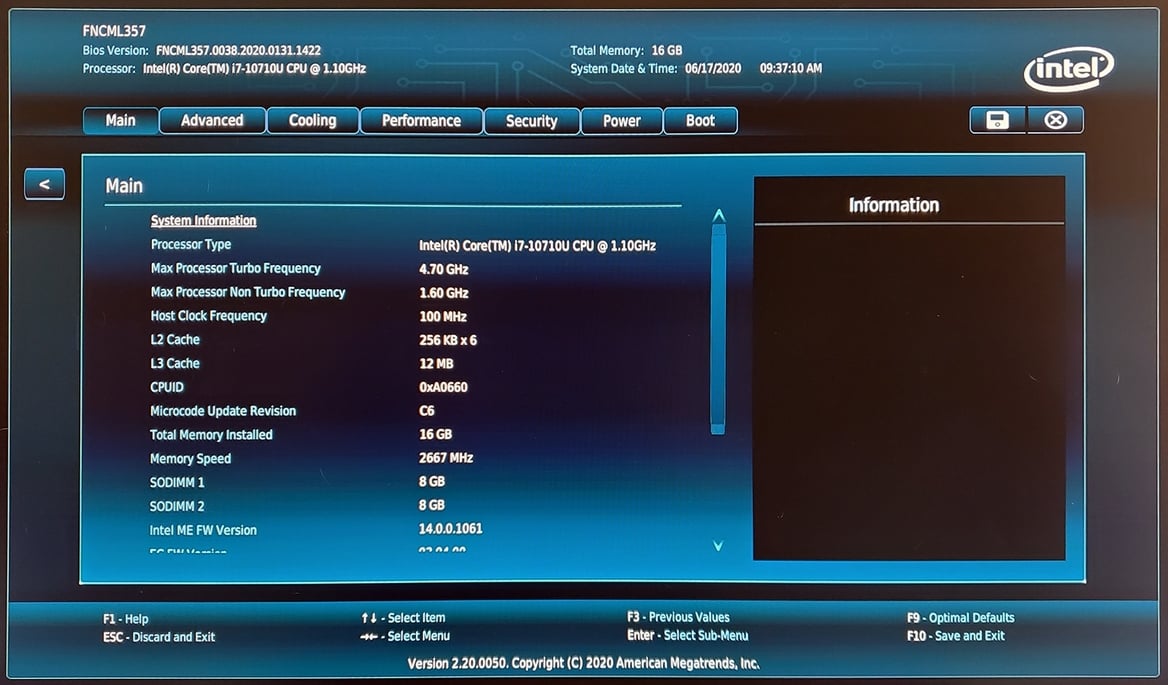The height and width of the screenshot is (685, 1168).
Task: Select the L3 Cache label
Action: click(x=175, y=363)
